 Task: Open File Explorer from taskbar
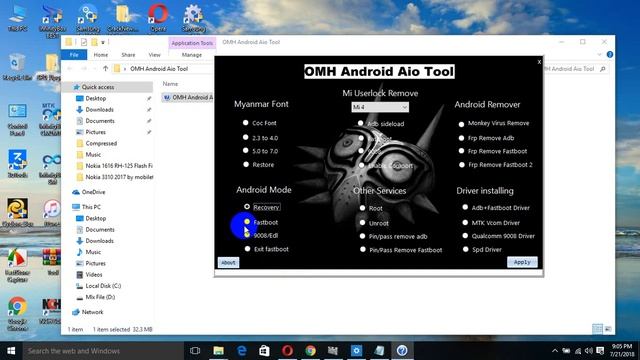[218, 351]
